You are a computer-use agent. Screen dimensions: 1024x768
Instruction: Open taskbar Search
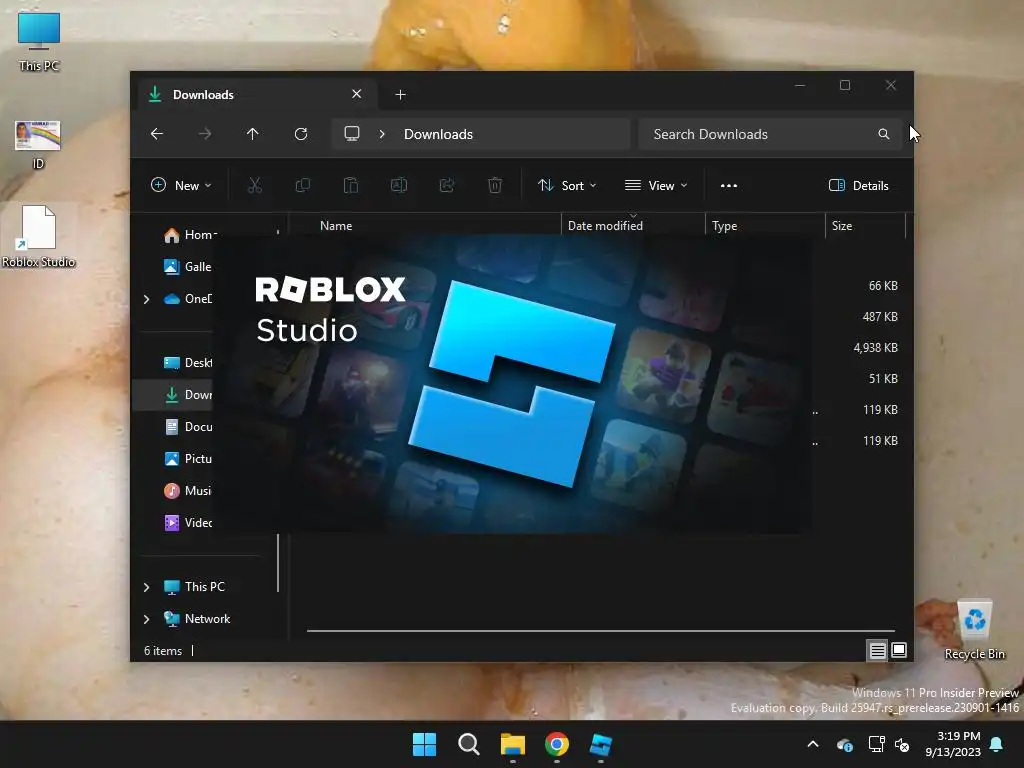pos(468,744)
